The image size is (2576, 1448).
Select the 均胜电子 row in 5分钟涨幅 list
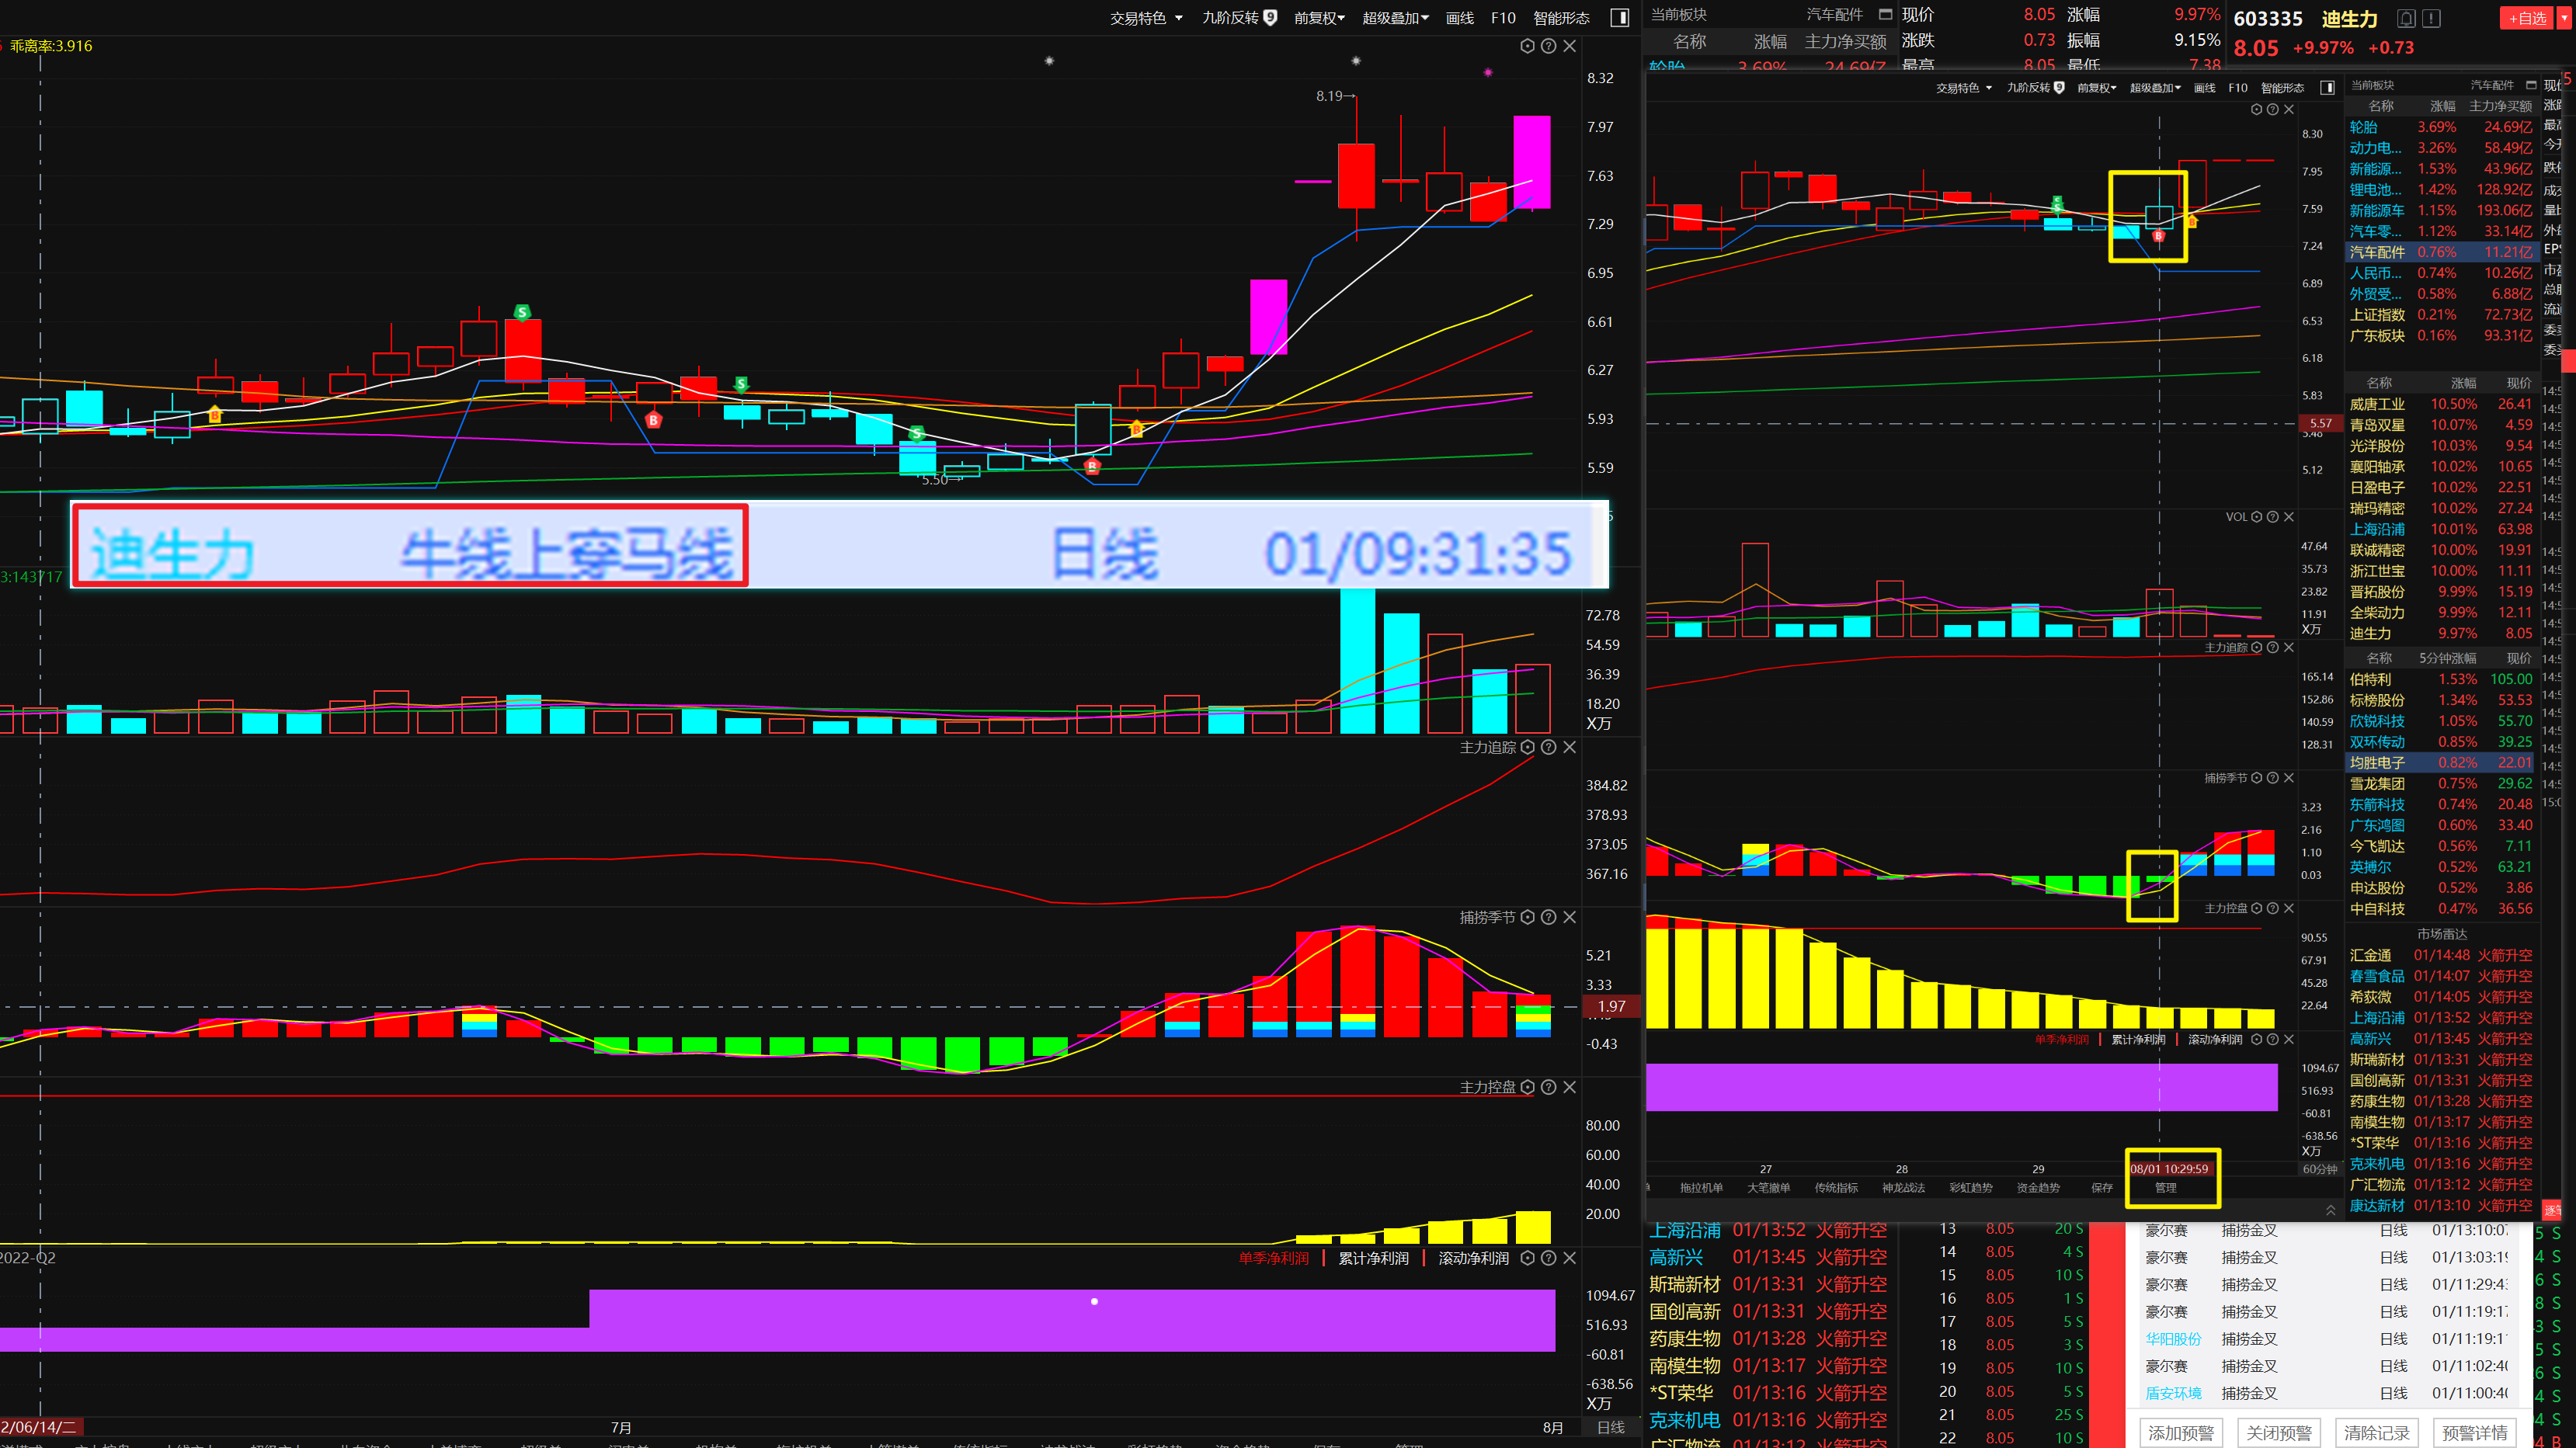click(x=2441, y=763)
